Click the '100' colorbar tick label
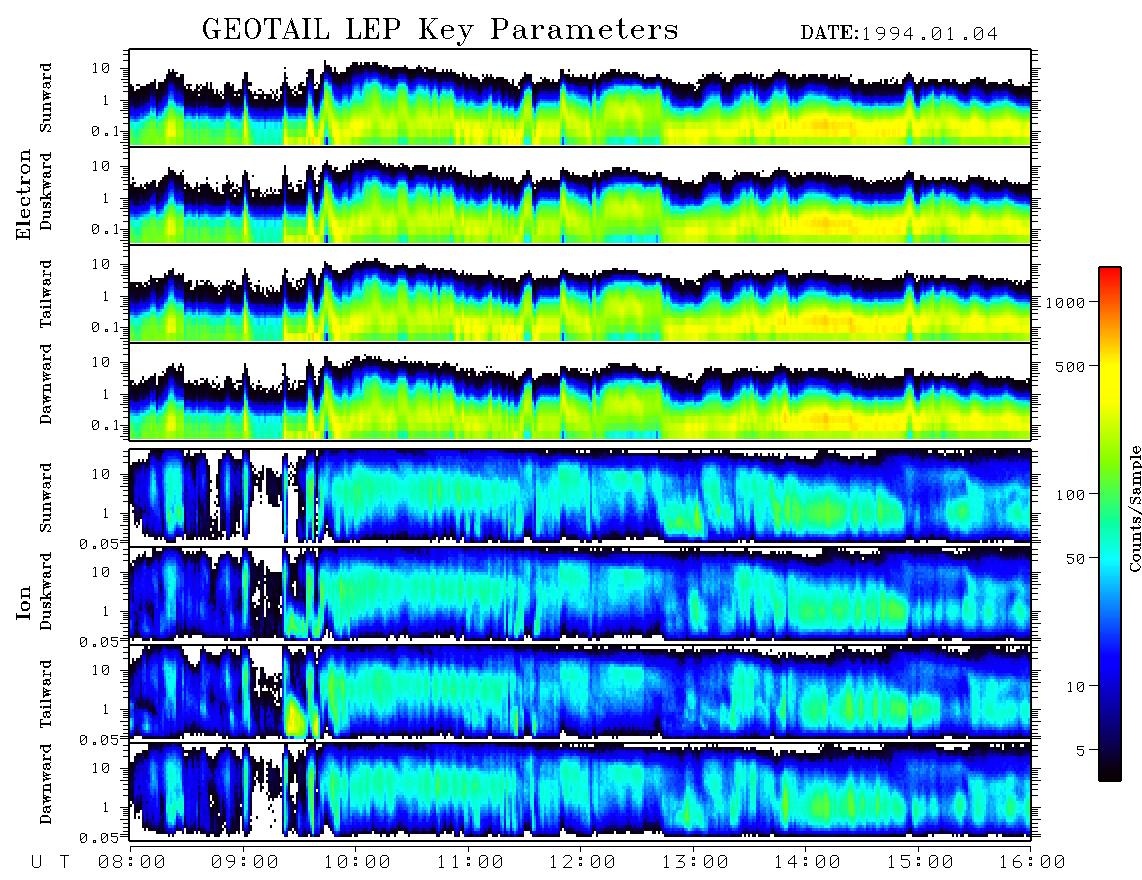1142x880 pixels. tap(1070, 495)
